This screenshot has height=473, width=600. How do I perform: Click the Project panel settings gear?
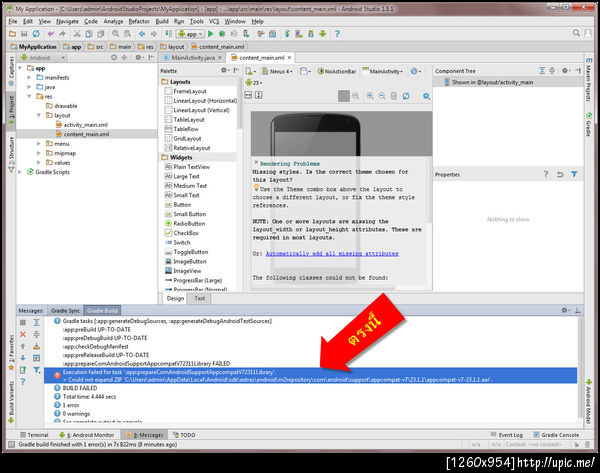point(138,57)
